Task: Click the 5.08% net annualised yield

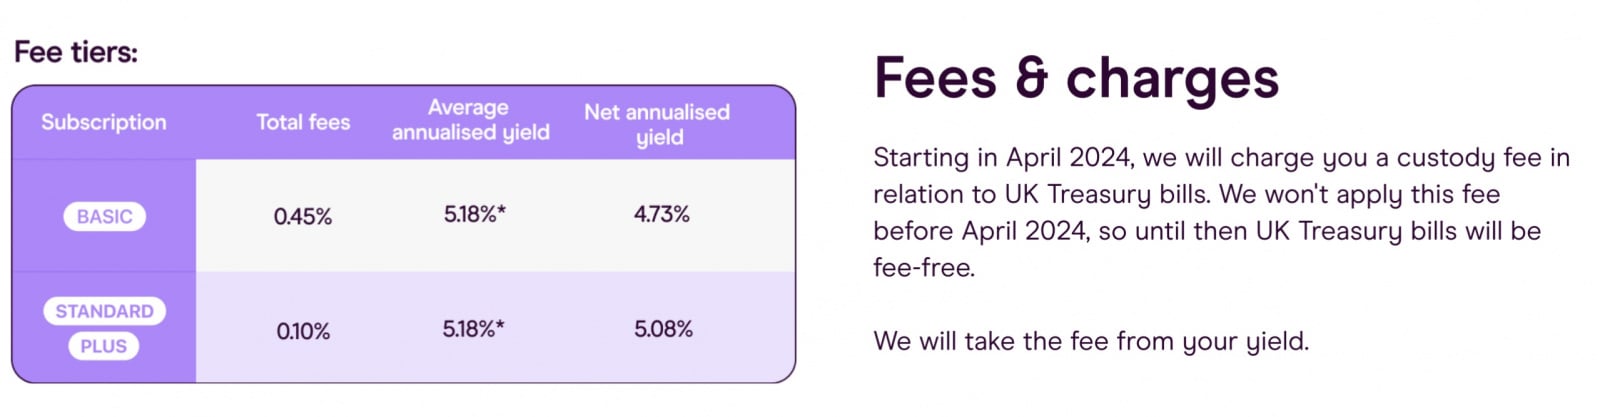Action: pyautogui.click(x=663, y=328)
